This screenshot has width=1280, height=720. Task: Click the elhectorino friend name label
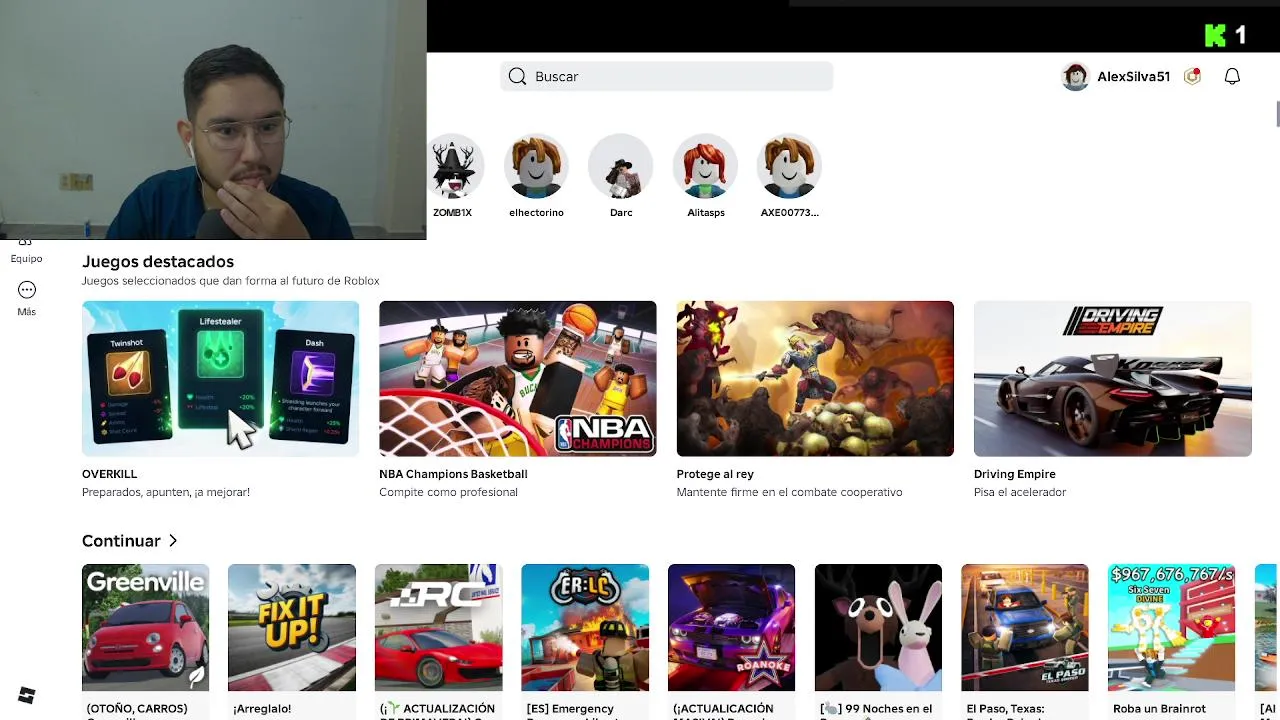536,213
